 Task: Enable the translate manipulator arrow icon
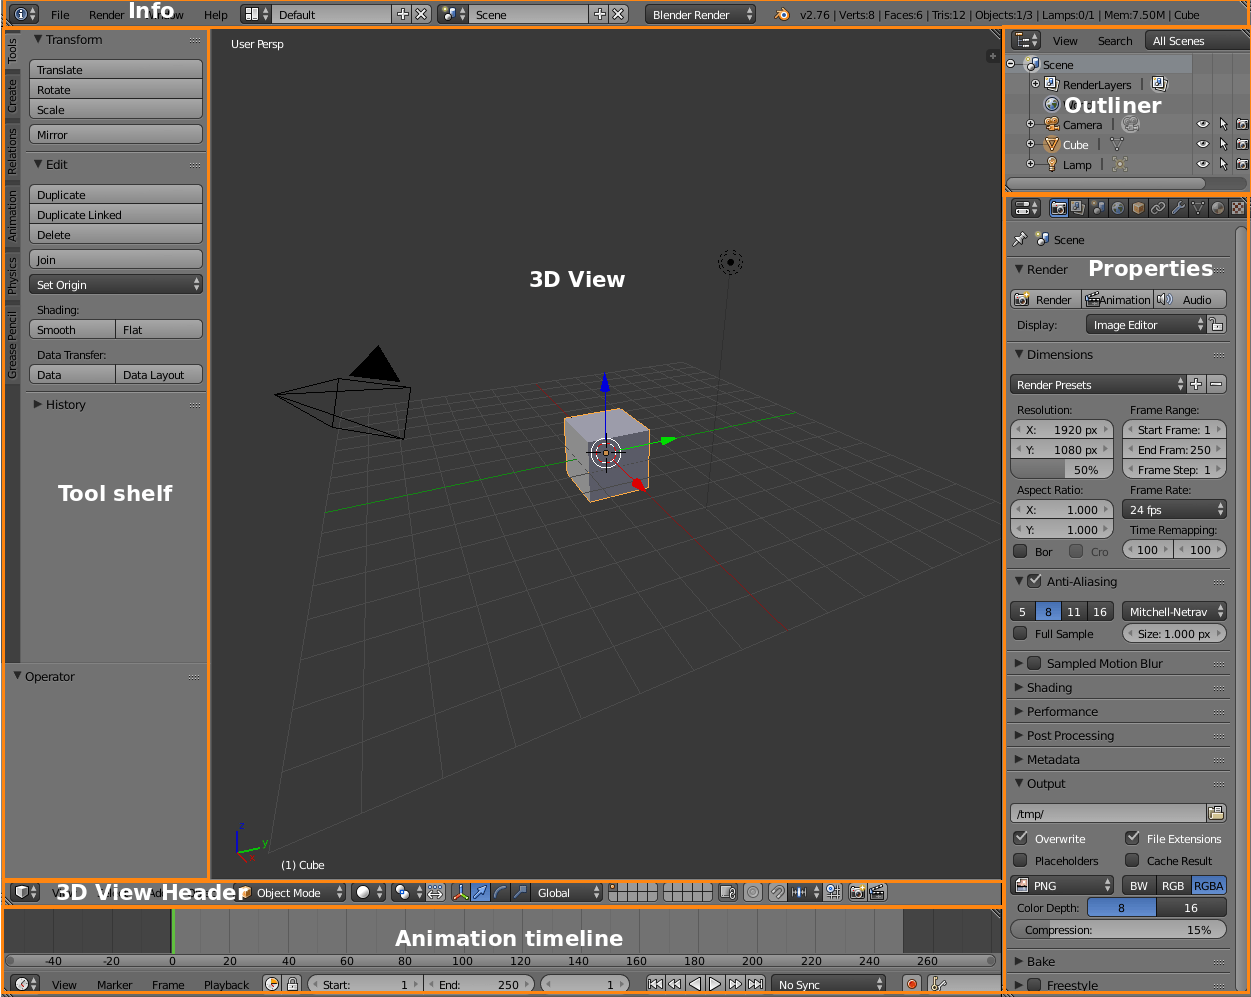(478, 892)
